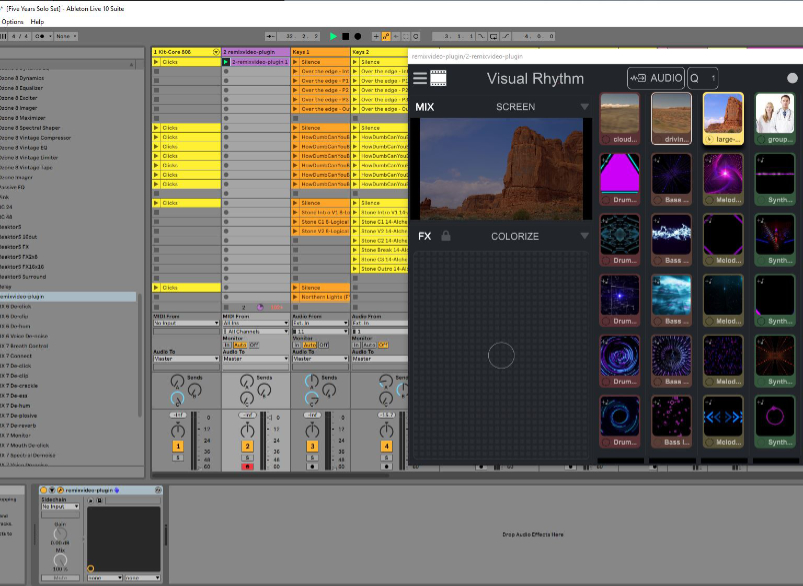Solo track 1 with its S button
The width and height of the screenshot is (803, 586).
coord(177,458)
